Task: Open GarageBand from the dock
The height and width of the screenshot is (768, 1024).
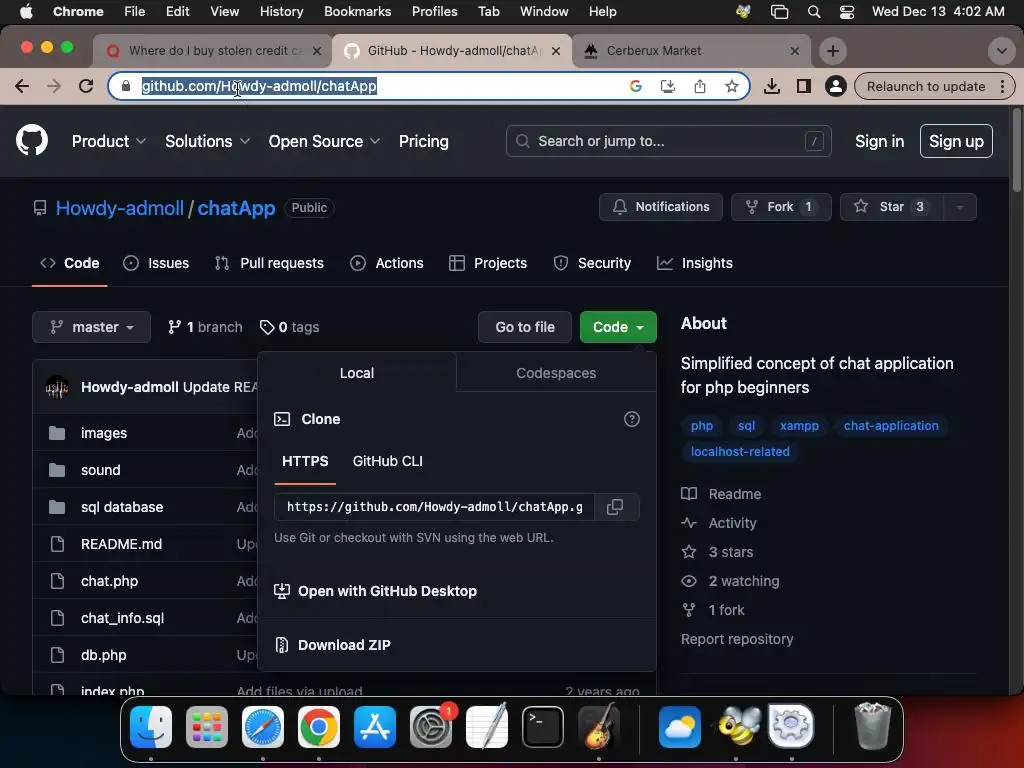Action: pyautogui.click(x=599, y=727)
